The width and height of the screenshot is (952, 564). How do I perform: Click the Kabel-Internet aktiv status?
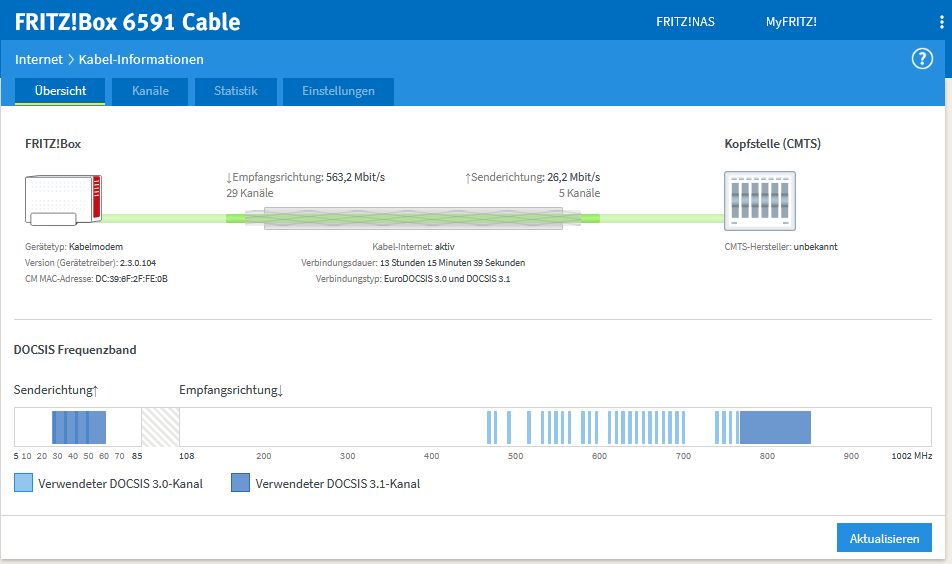(x=413, y=246)
